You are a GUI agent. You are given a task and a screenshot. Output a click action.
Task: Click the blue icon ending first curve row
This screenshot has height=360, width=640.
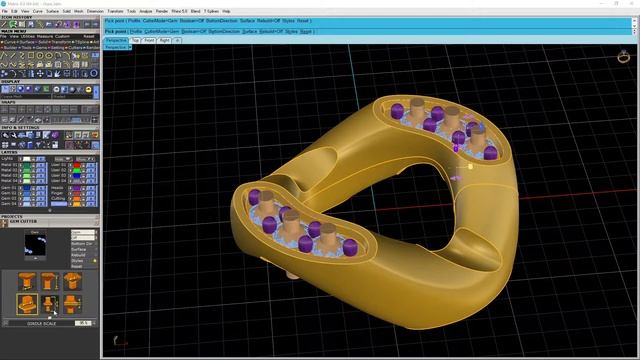pyautogui.click(x=95, y=55)
